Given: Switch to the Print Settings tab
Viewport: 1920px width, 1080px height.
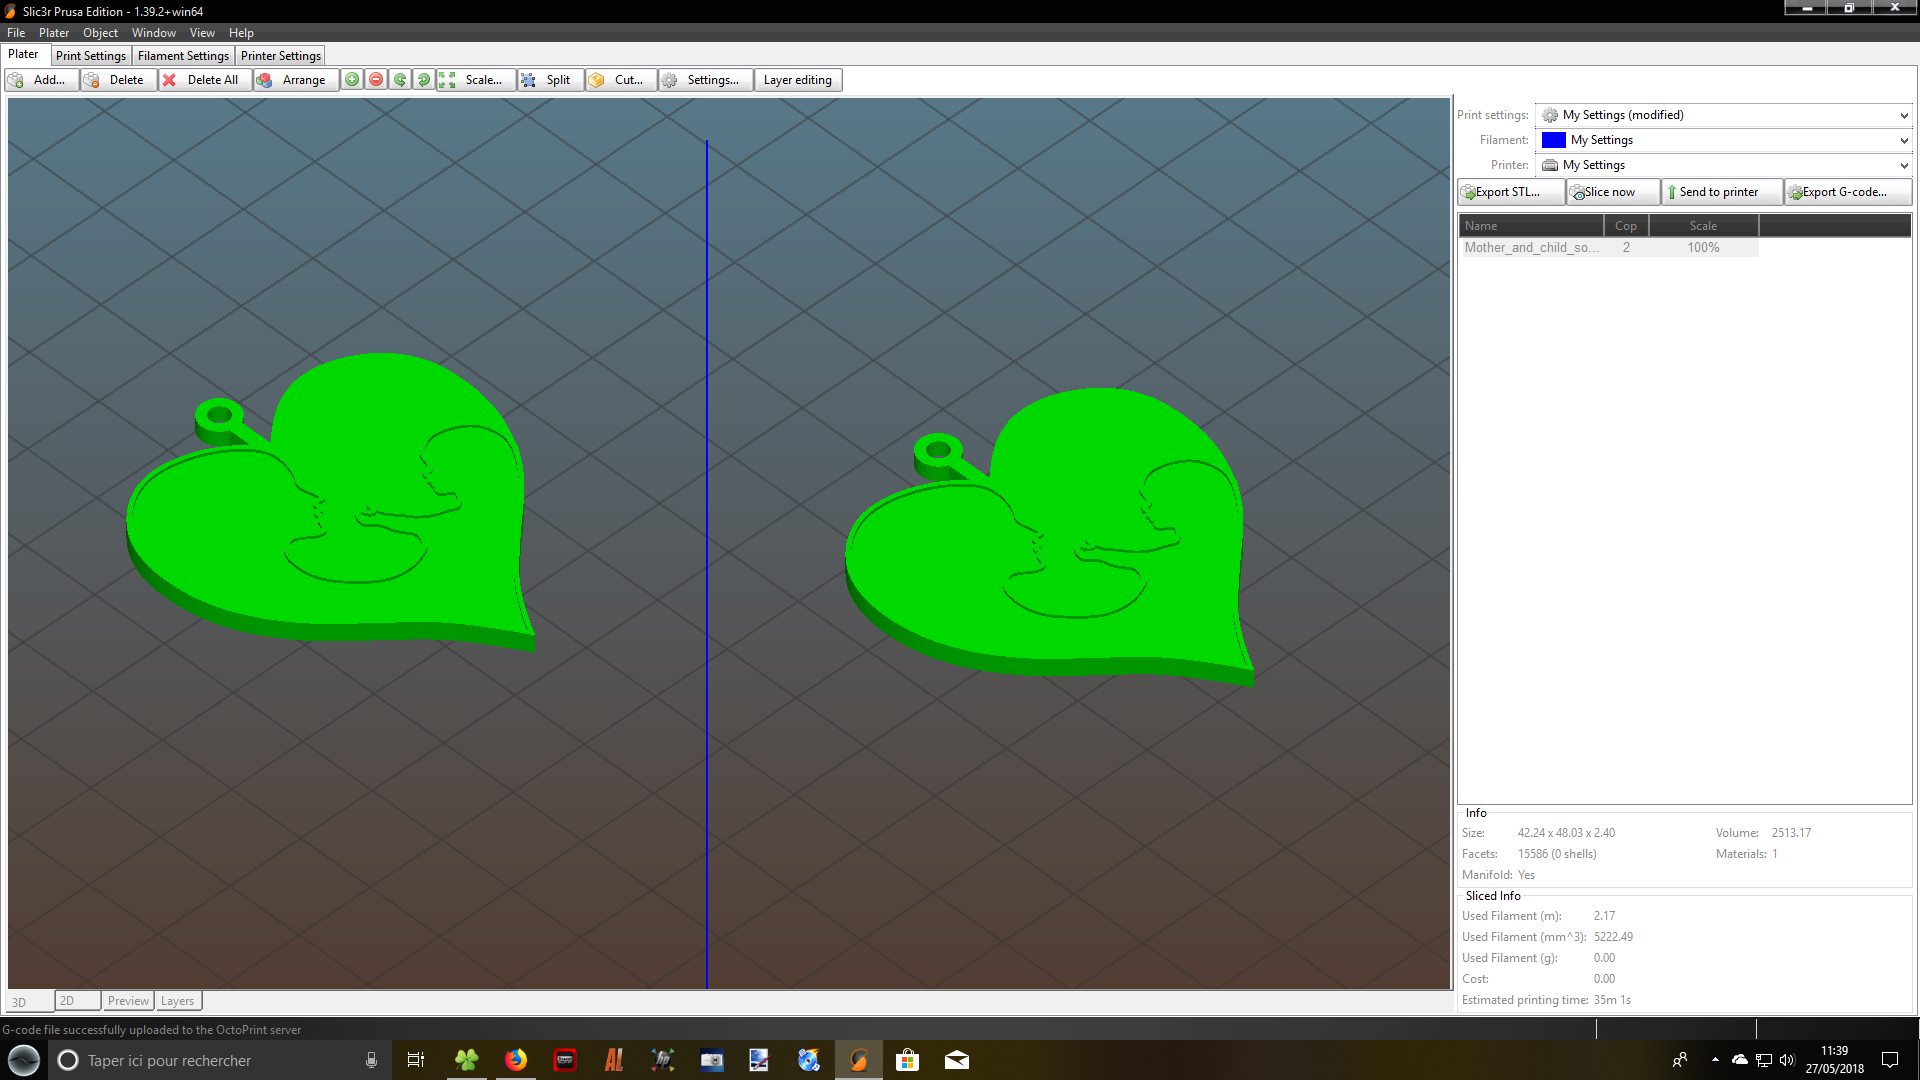Looking at the screenshot, I should tap(91, 56).
